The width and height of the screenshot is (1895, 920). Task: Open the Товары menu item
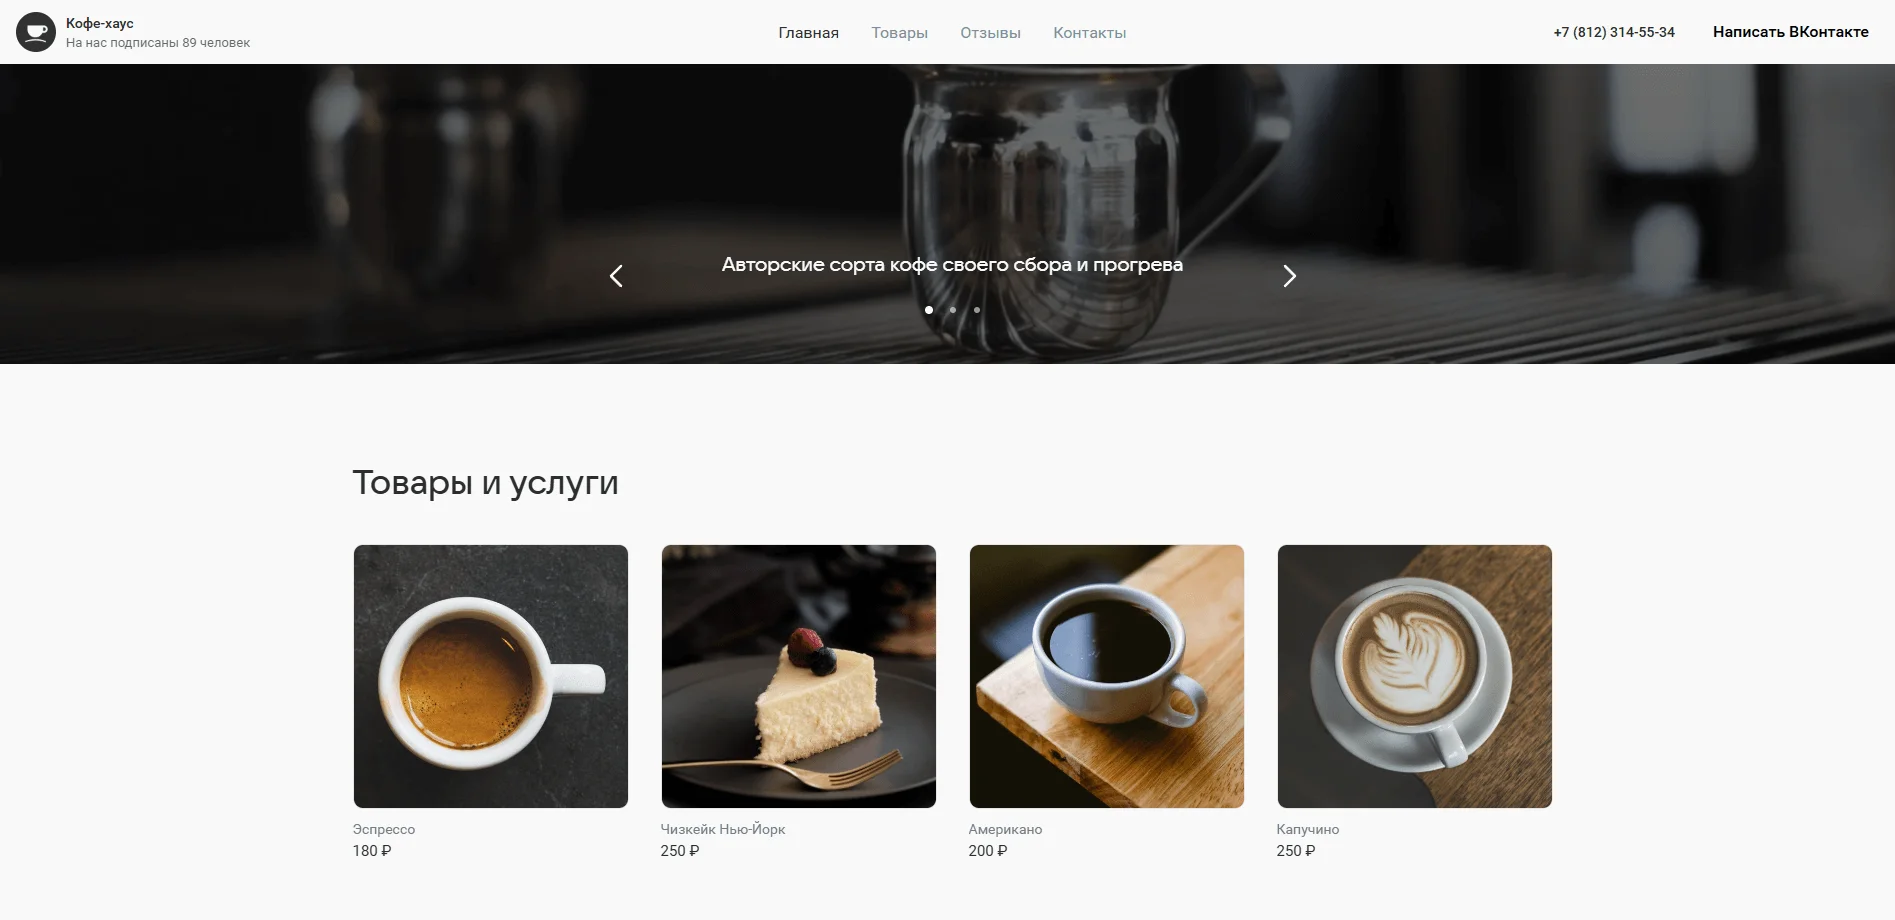(x=899, y=33)
